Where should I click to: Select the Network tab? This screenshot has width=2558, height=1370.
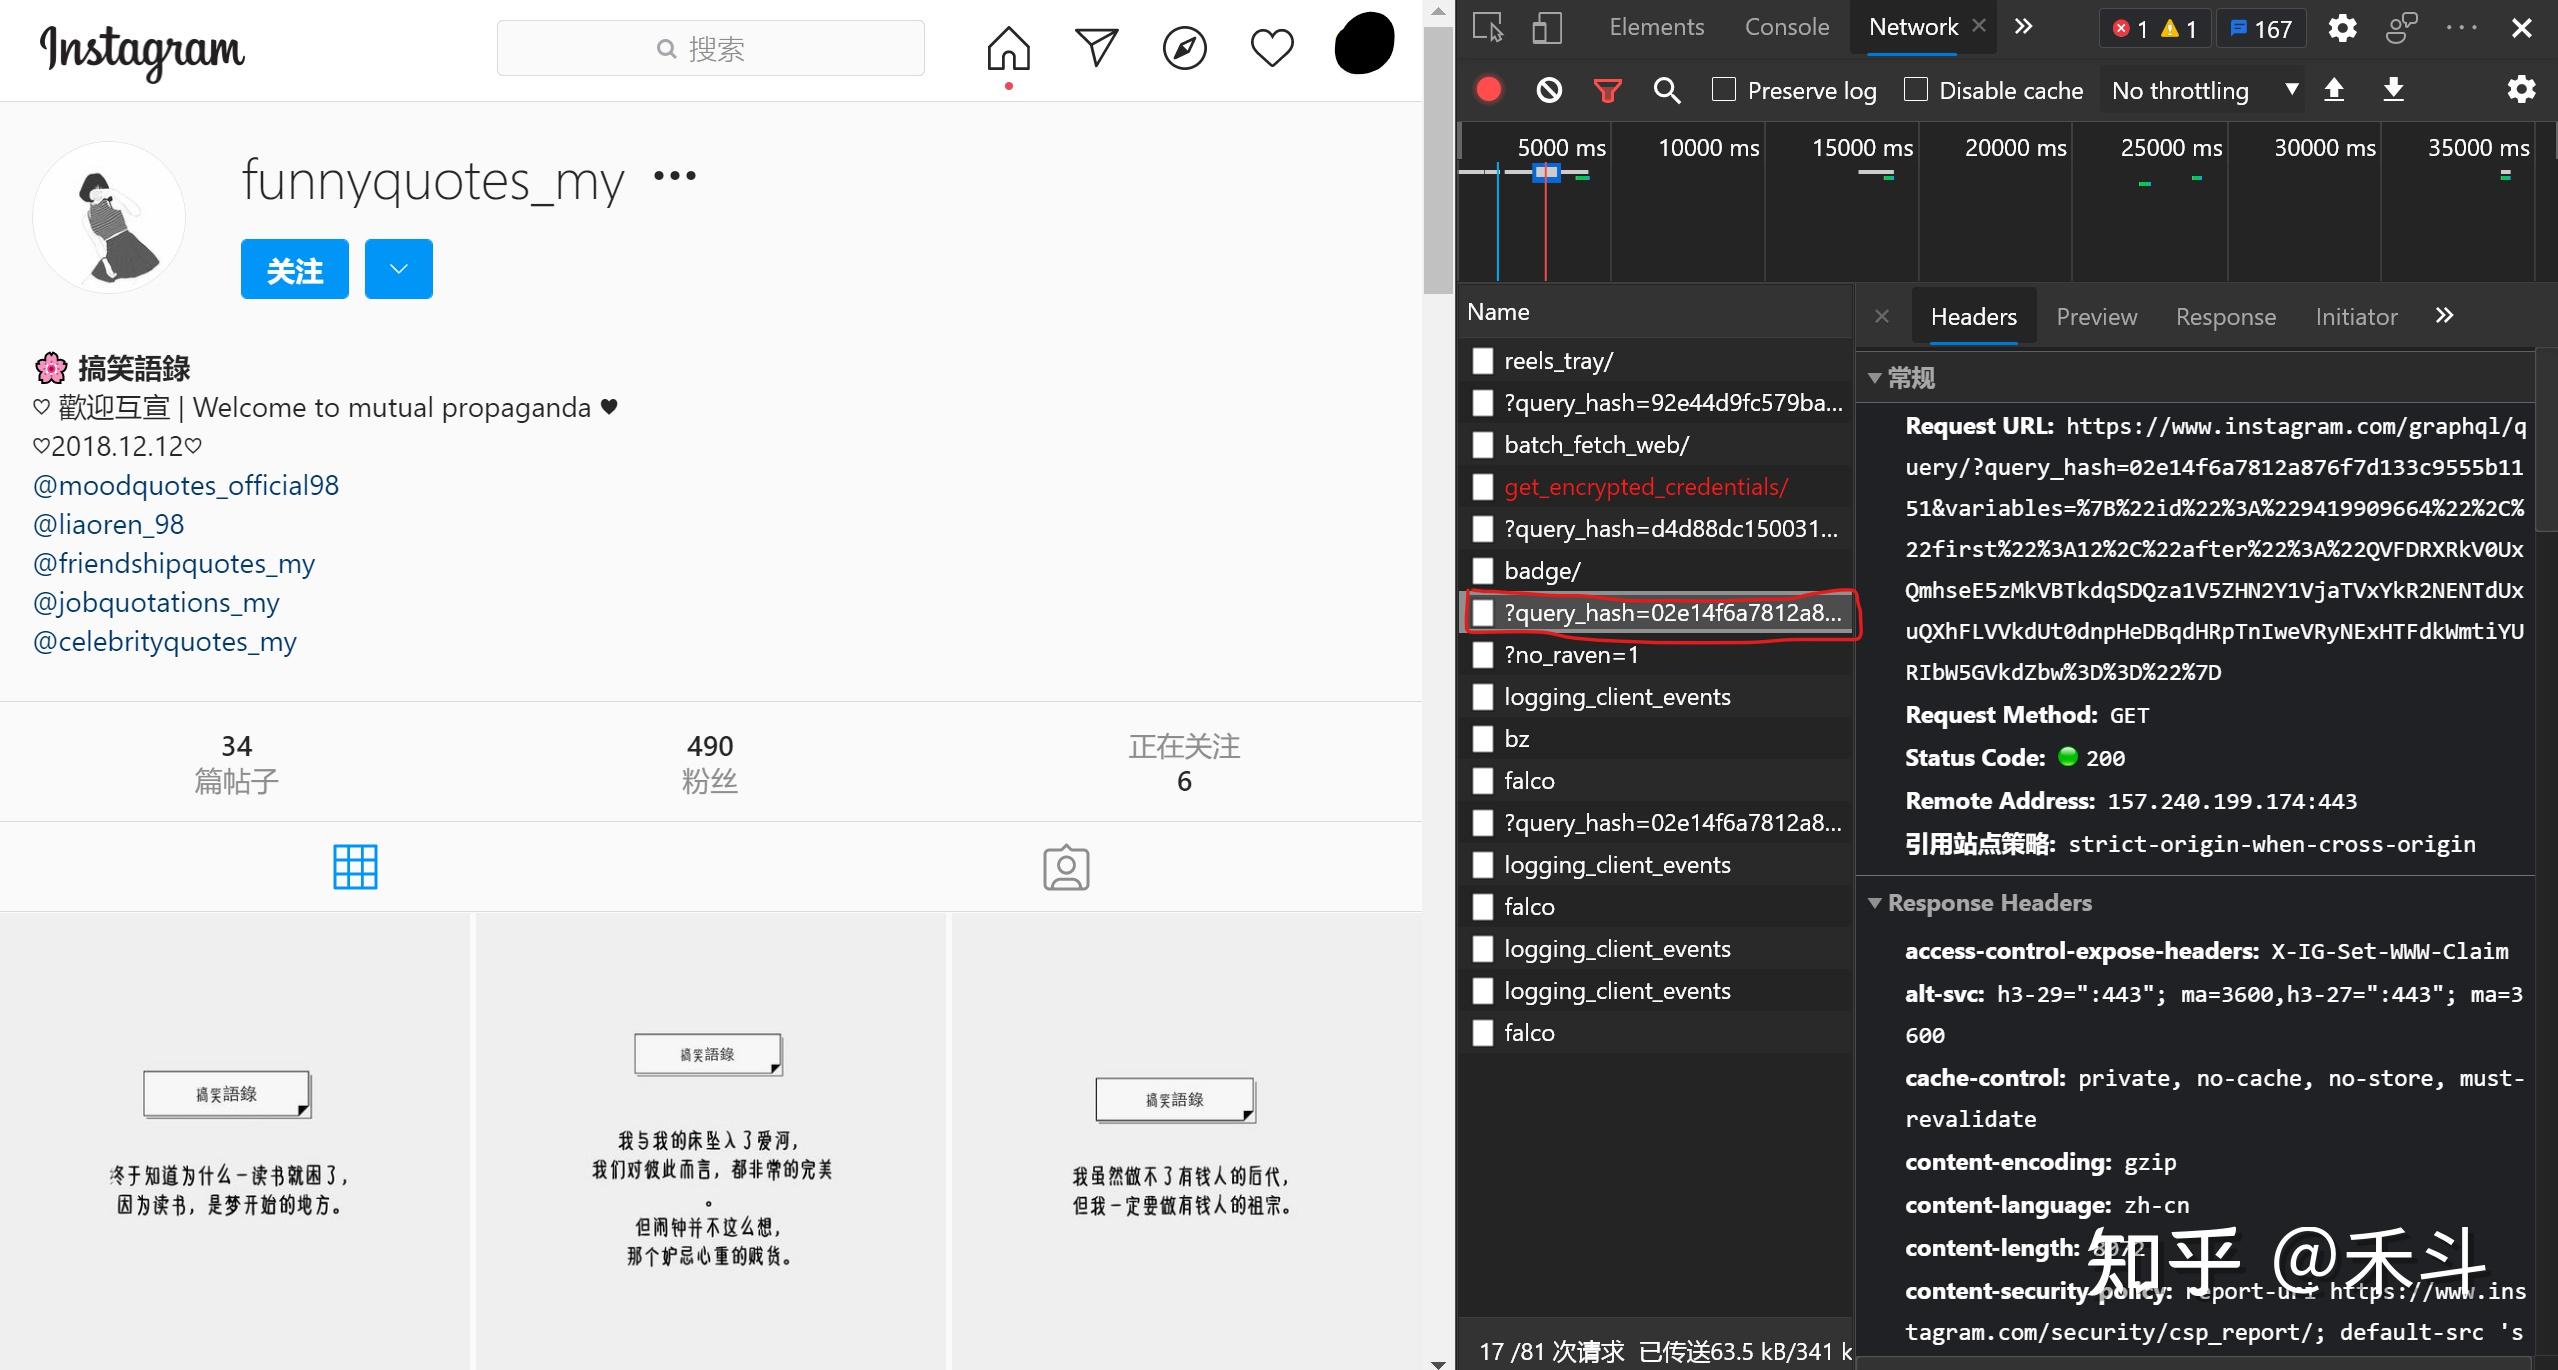click(1913, 27)
